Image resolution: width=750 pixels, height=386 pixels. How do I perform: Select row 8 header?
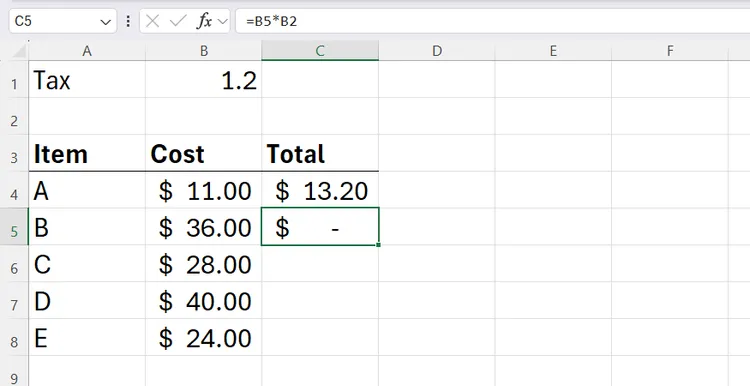pos(14,337)
